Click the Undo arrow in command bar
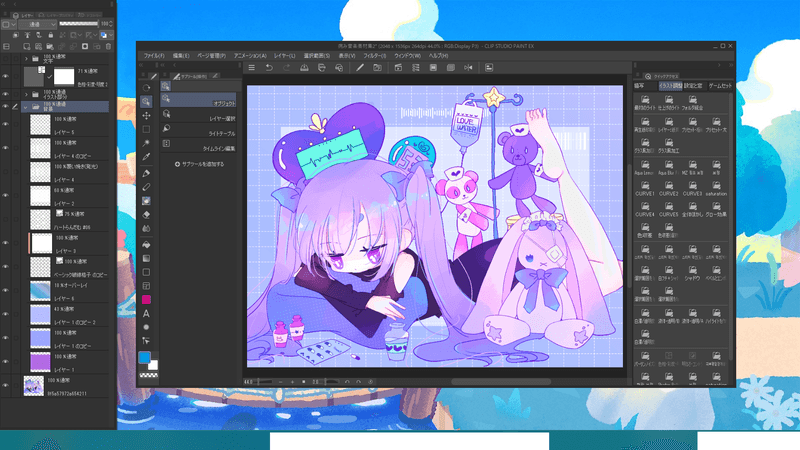The height and width of the screenshot is (450, 800). pos(268,67)
